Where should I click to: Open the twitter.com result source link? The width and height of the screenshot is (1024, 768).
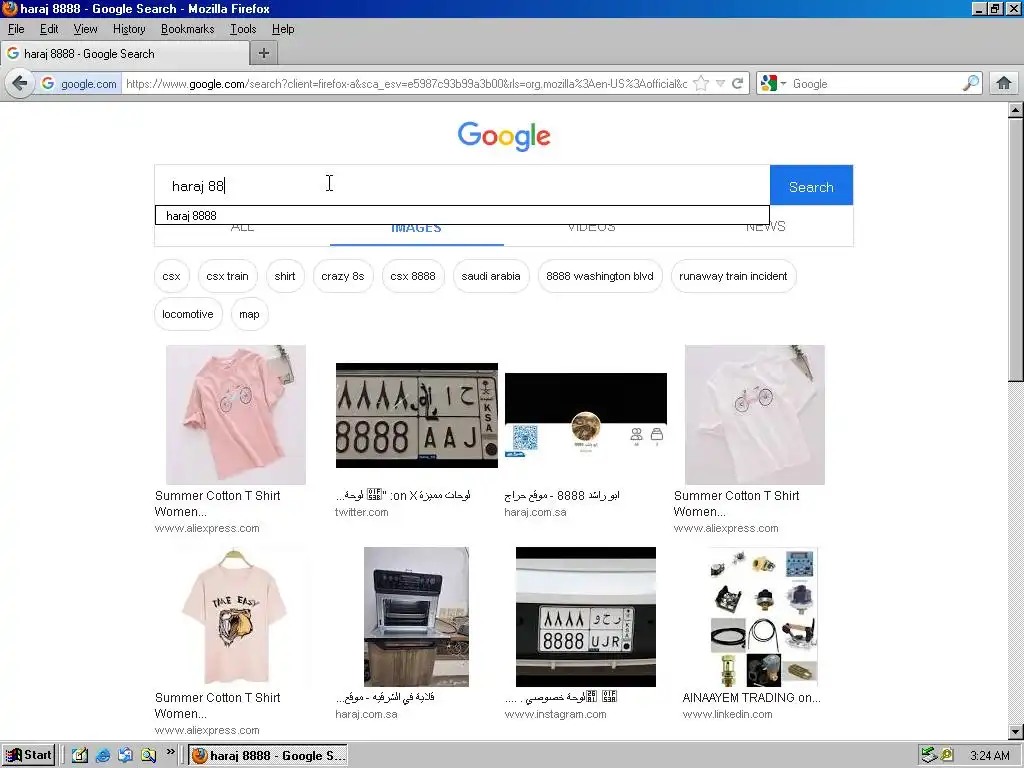[x=361, y=512]
